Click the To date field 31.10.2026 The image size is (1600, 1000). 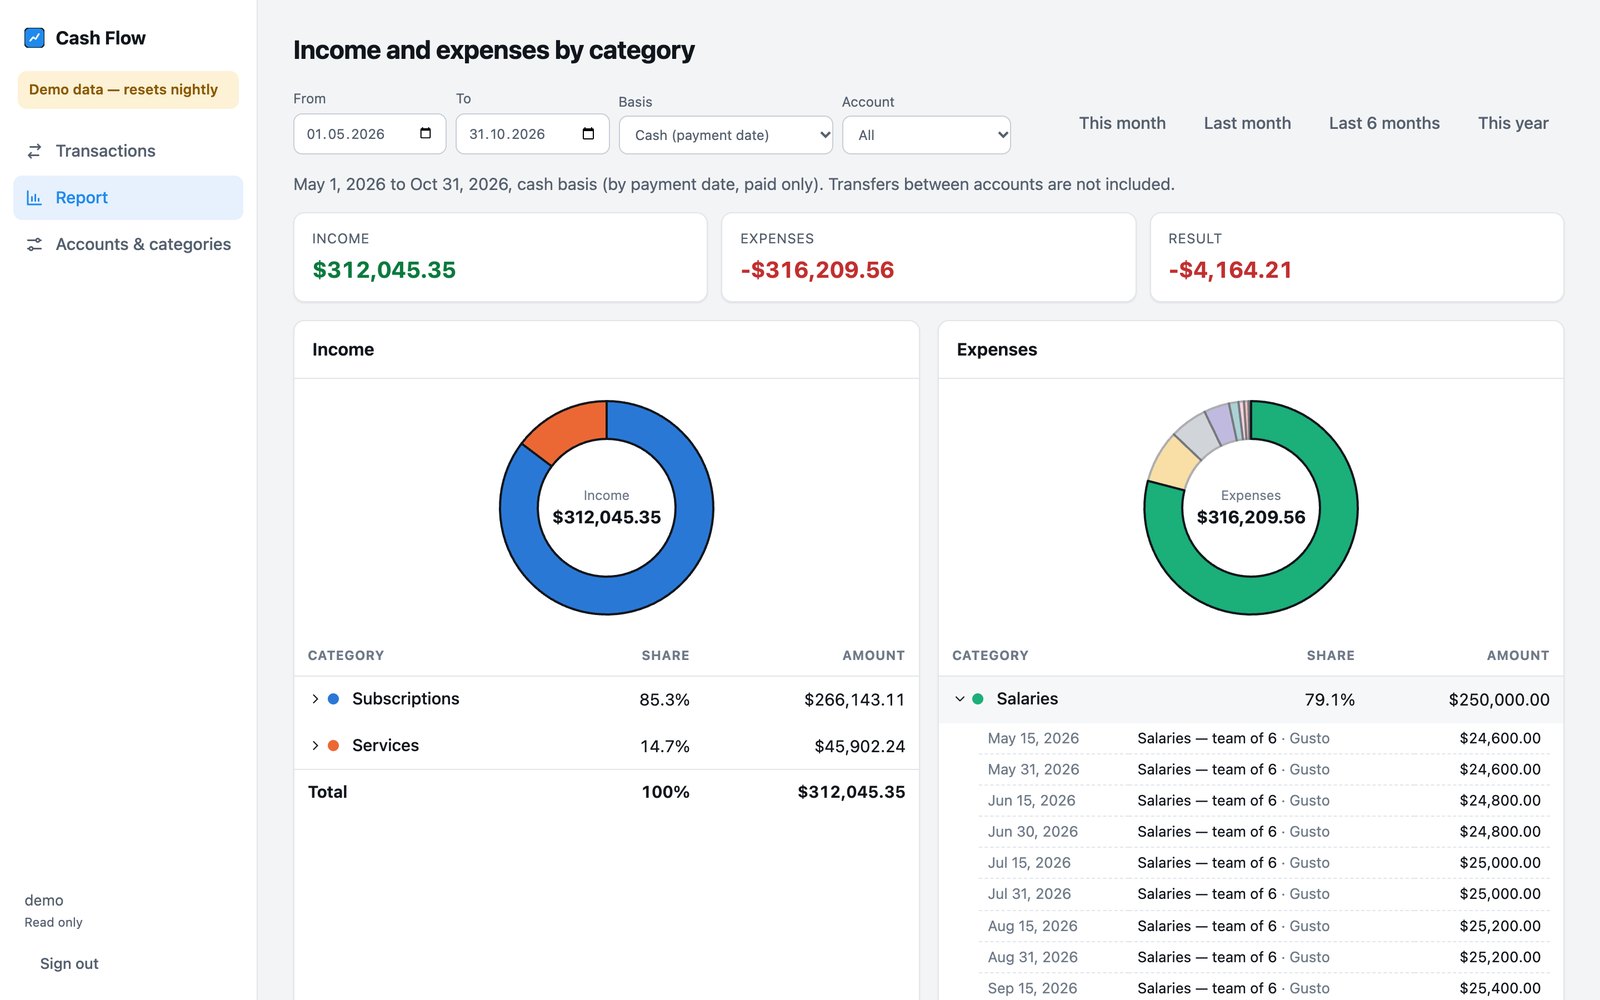(x=532, y=134)
